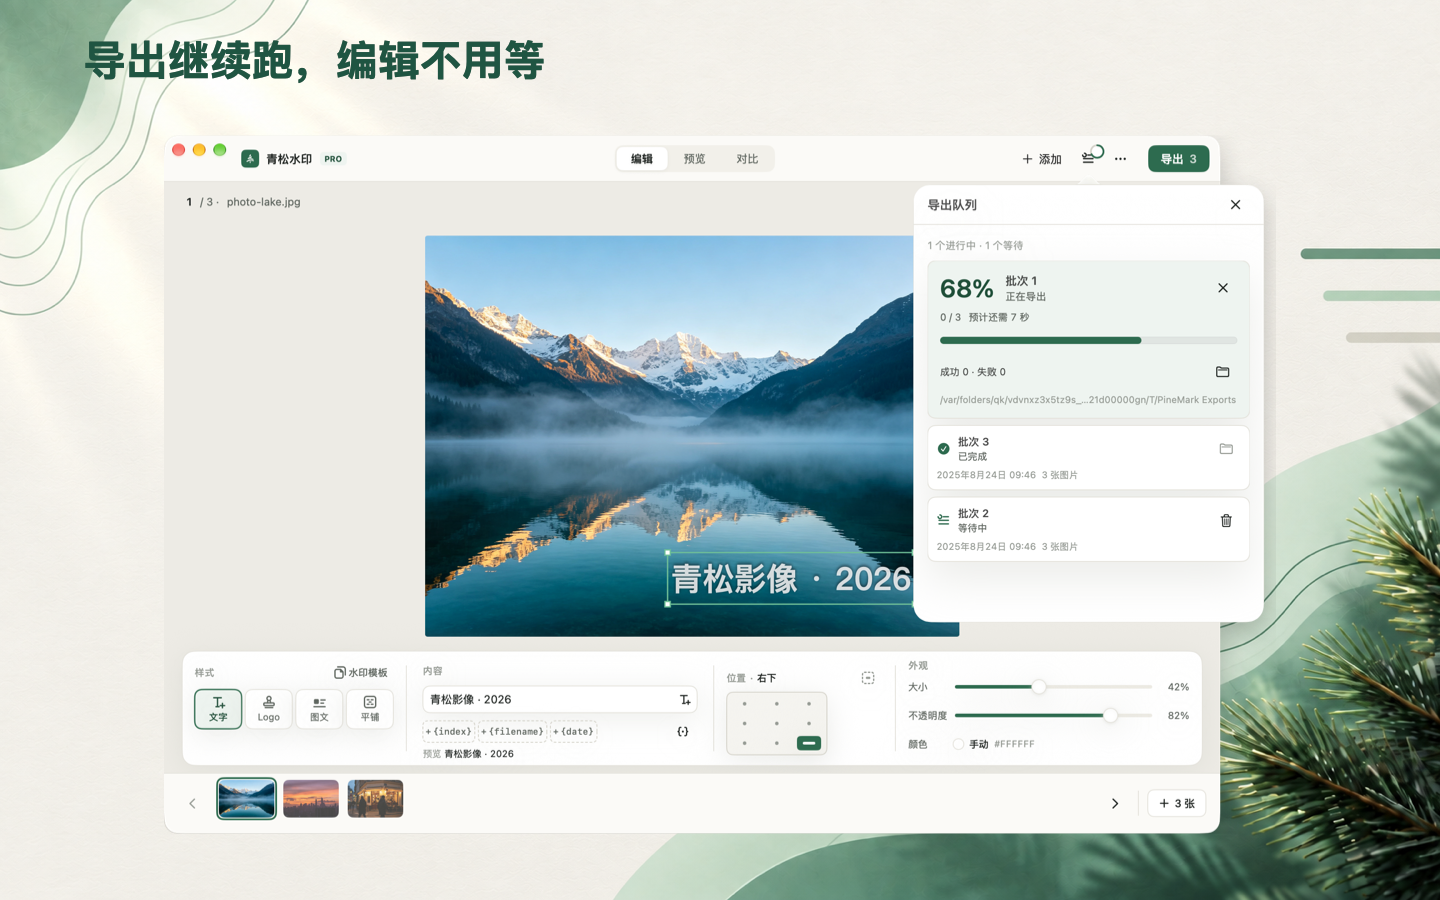Select the 文字 text watermark style

point(218,709)
